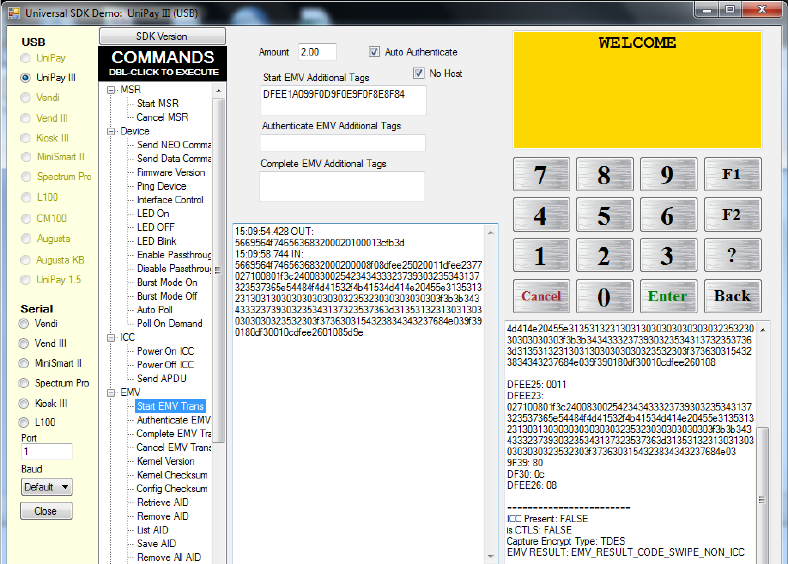
Task: Click Start EMV Additional Tags field
Action: (343, 100)
